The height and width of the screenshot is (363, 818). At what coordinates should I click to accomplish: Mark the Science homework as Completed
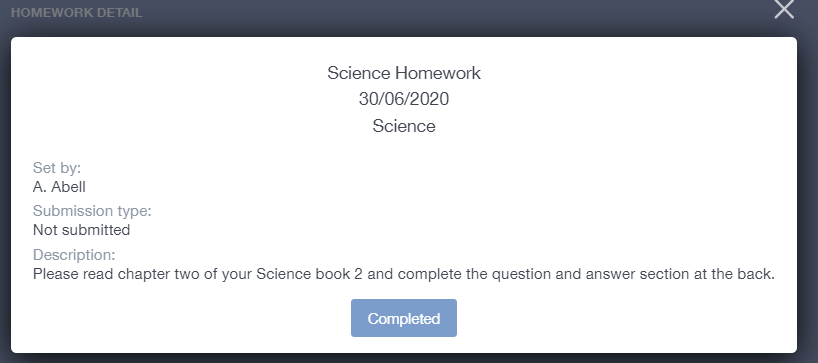[404, 318]
